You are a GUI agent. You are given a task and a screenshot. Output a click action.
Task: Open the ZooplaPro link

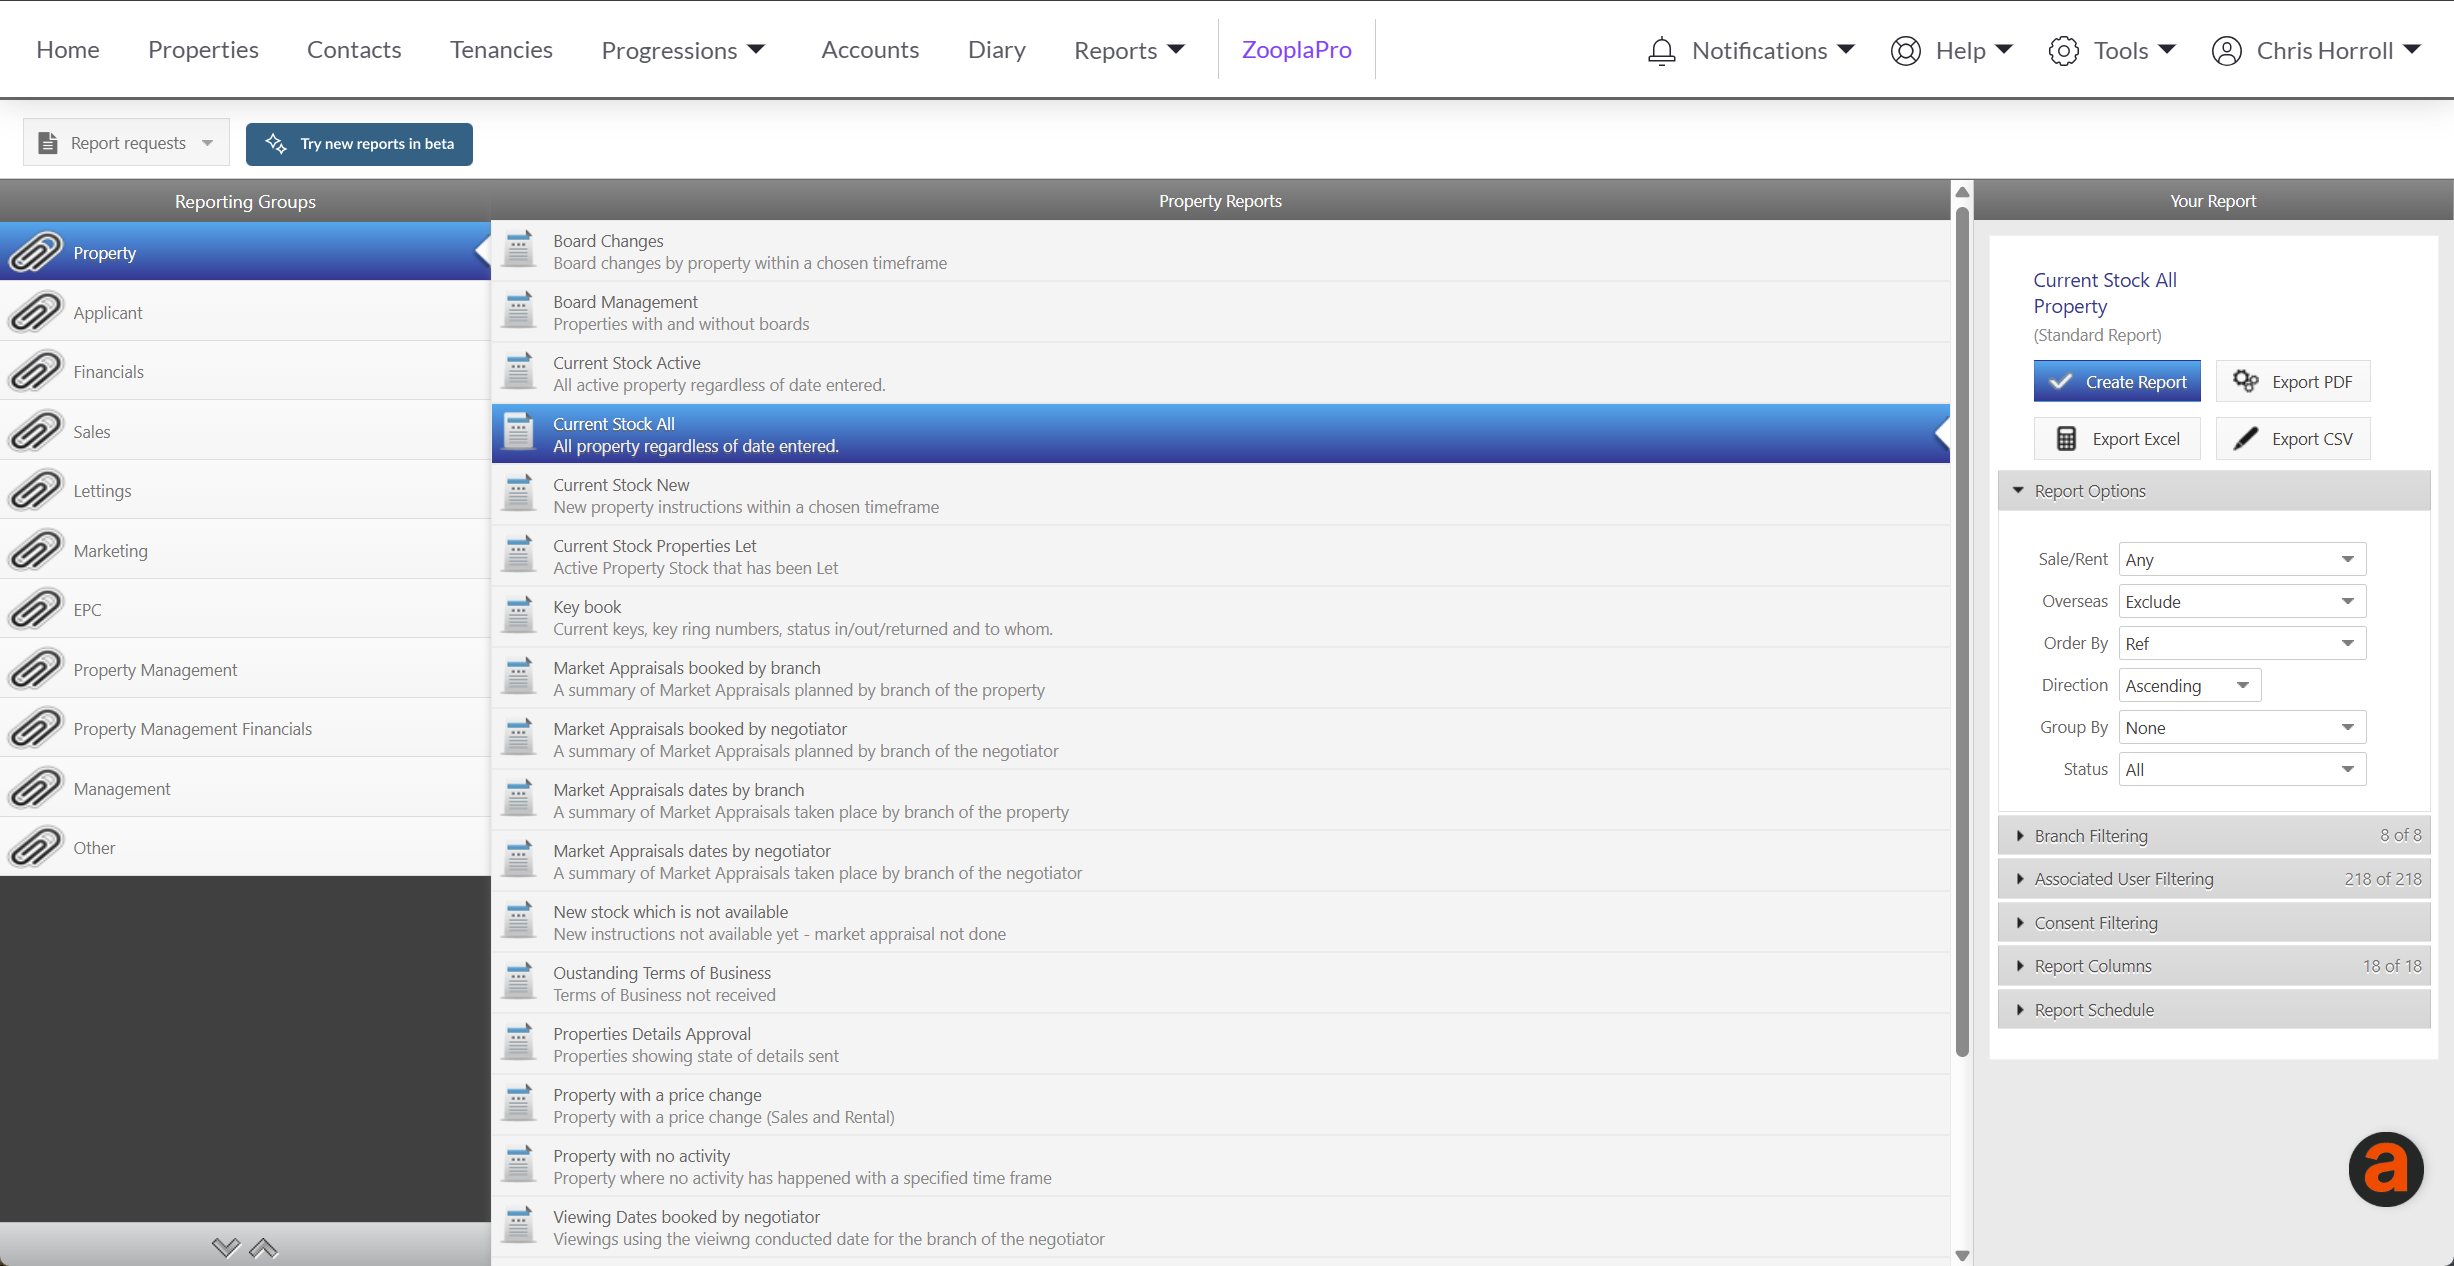coord(1296,50)
